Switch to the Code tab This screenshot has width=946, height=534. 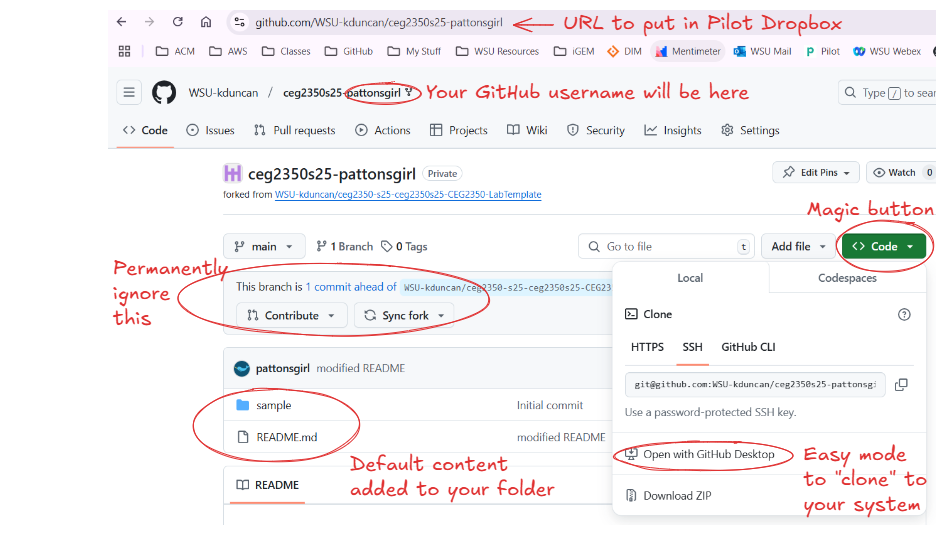coord(145,130)
